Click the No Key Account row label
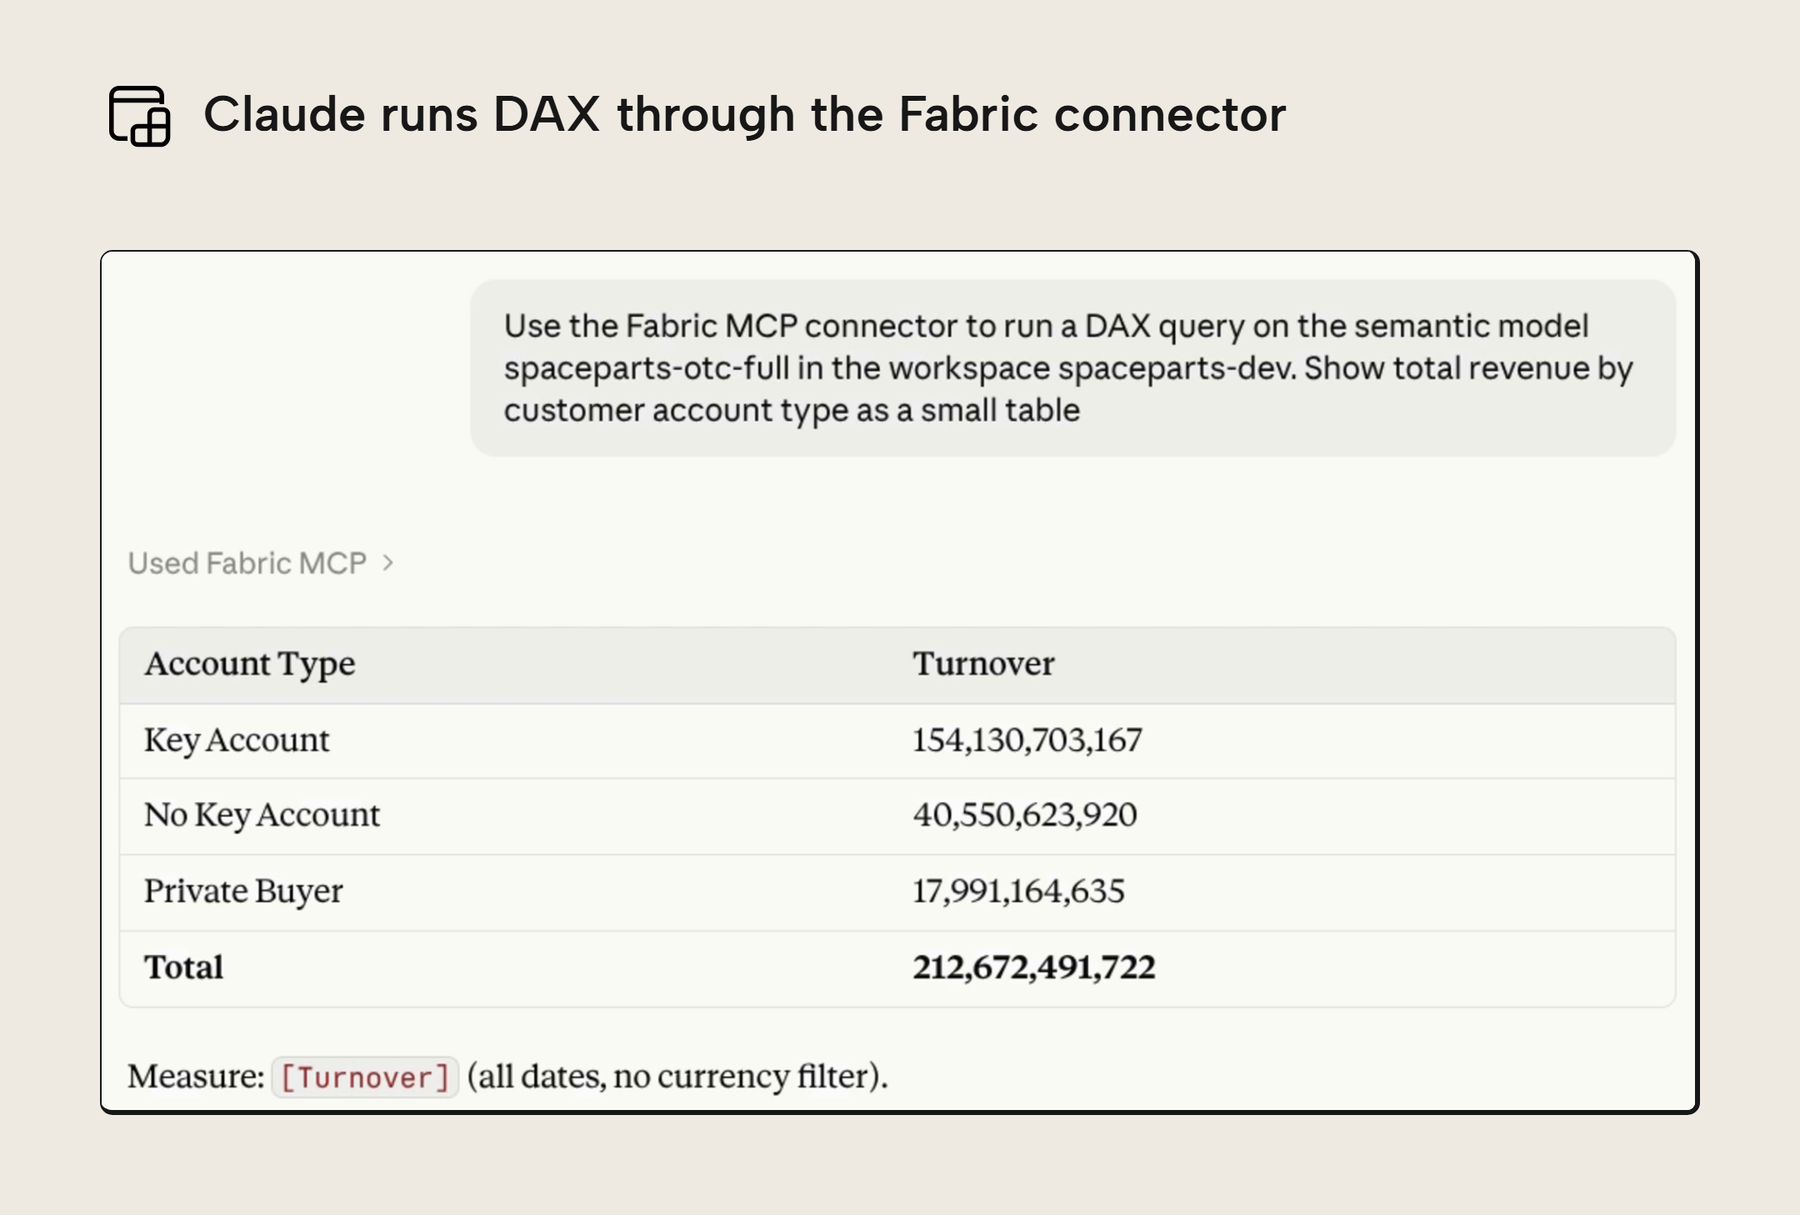This screenshot has height=1215, width=1800. coord(262,815)
